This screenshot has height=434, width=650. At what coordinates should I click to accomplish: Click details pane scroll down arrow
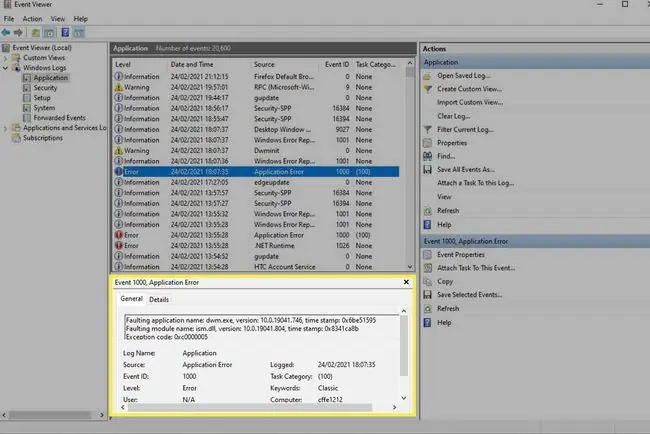click(x=404, y=398)
